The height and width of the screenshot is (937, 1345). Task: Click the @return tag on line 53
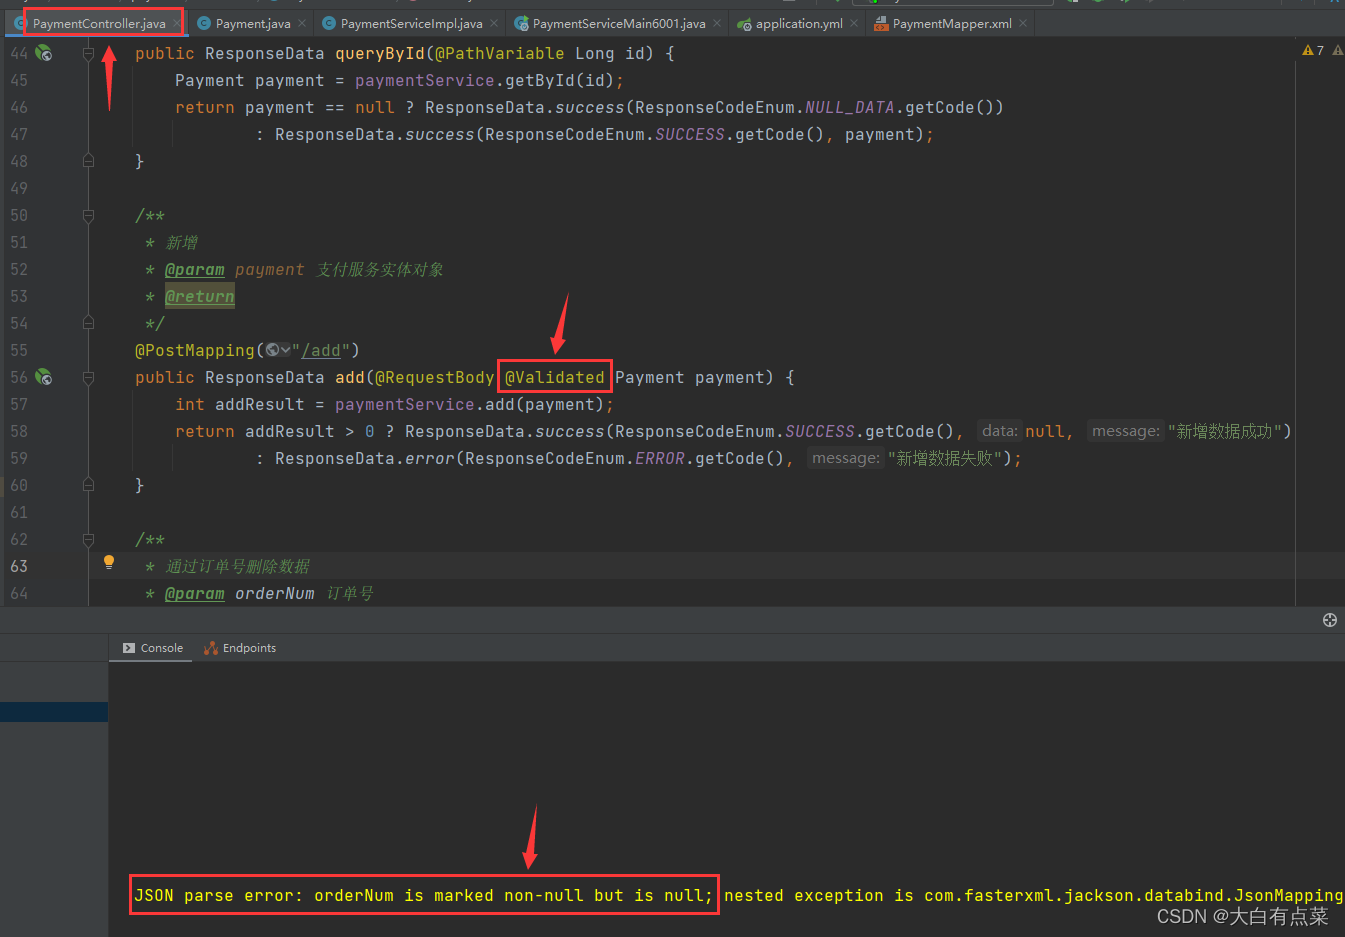[199, 296]
